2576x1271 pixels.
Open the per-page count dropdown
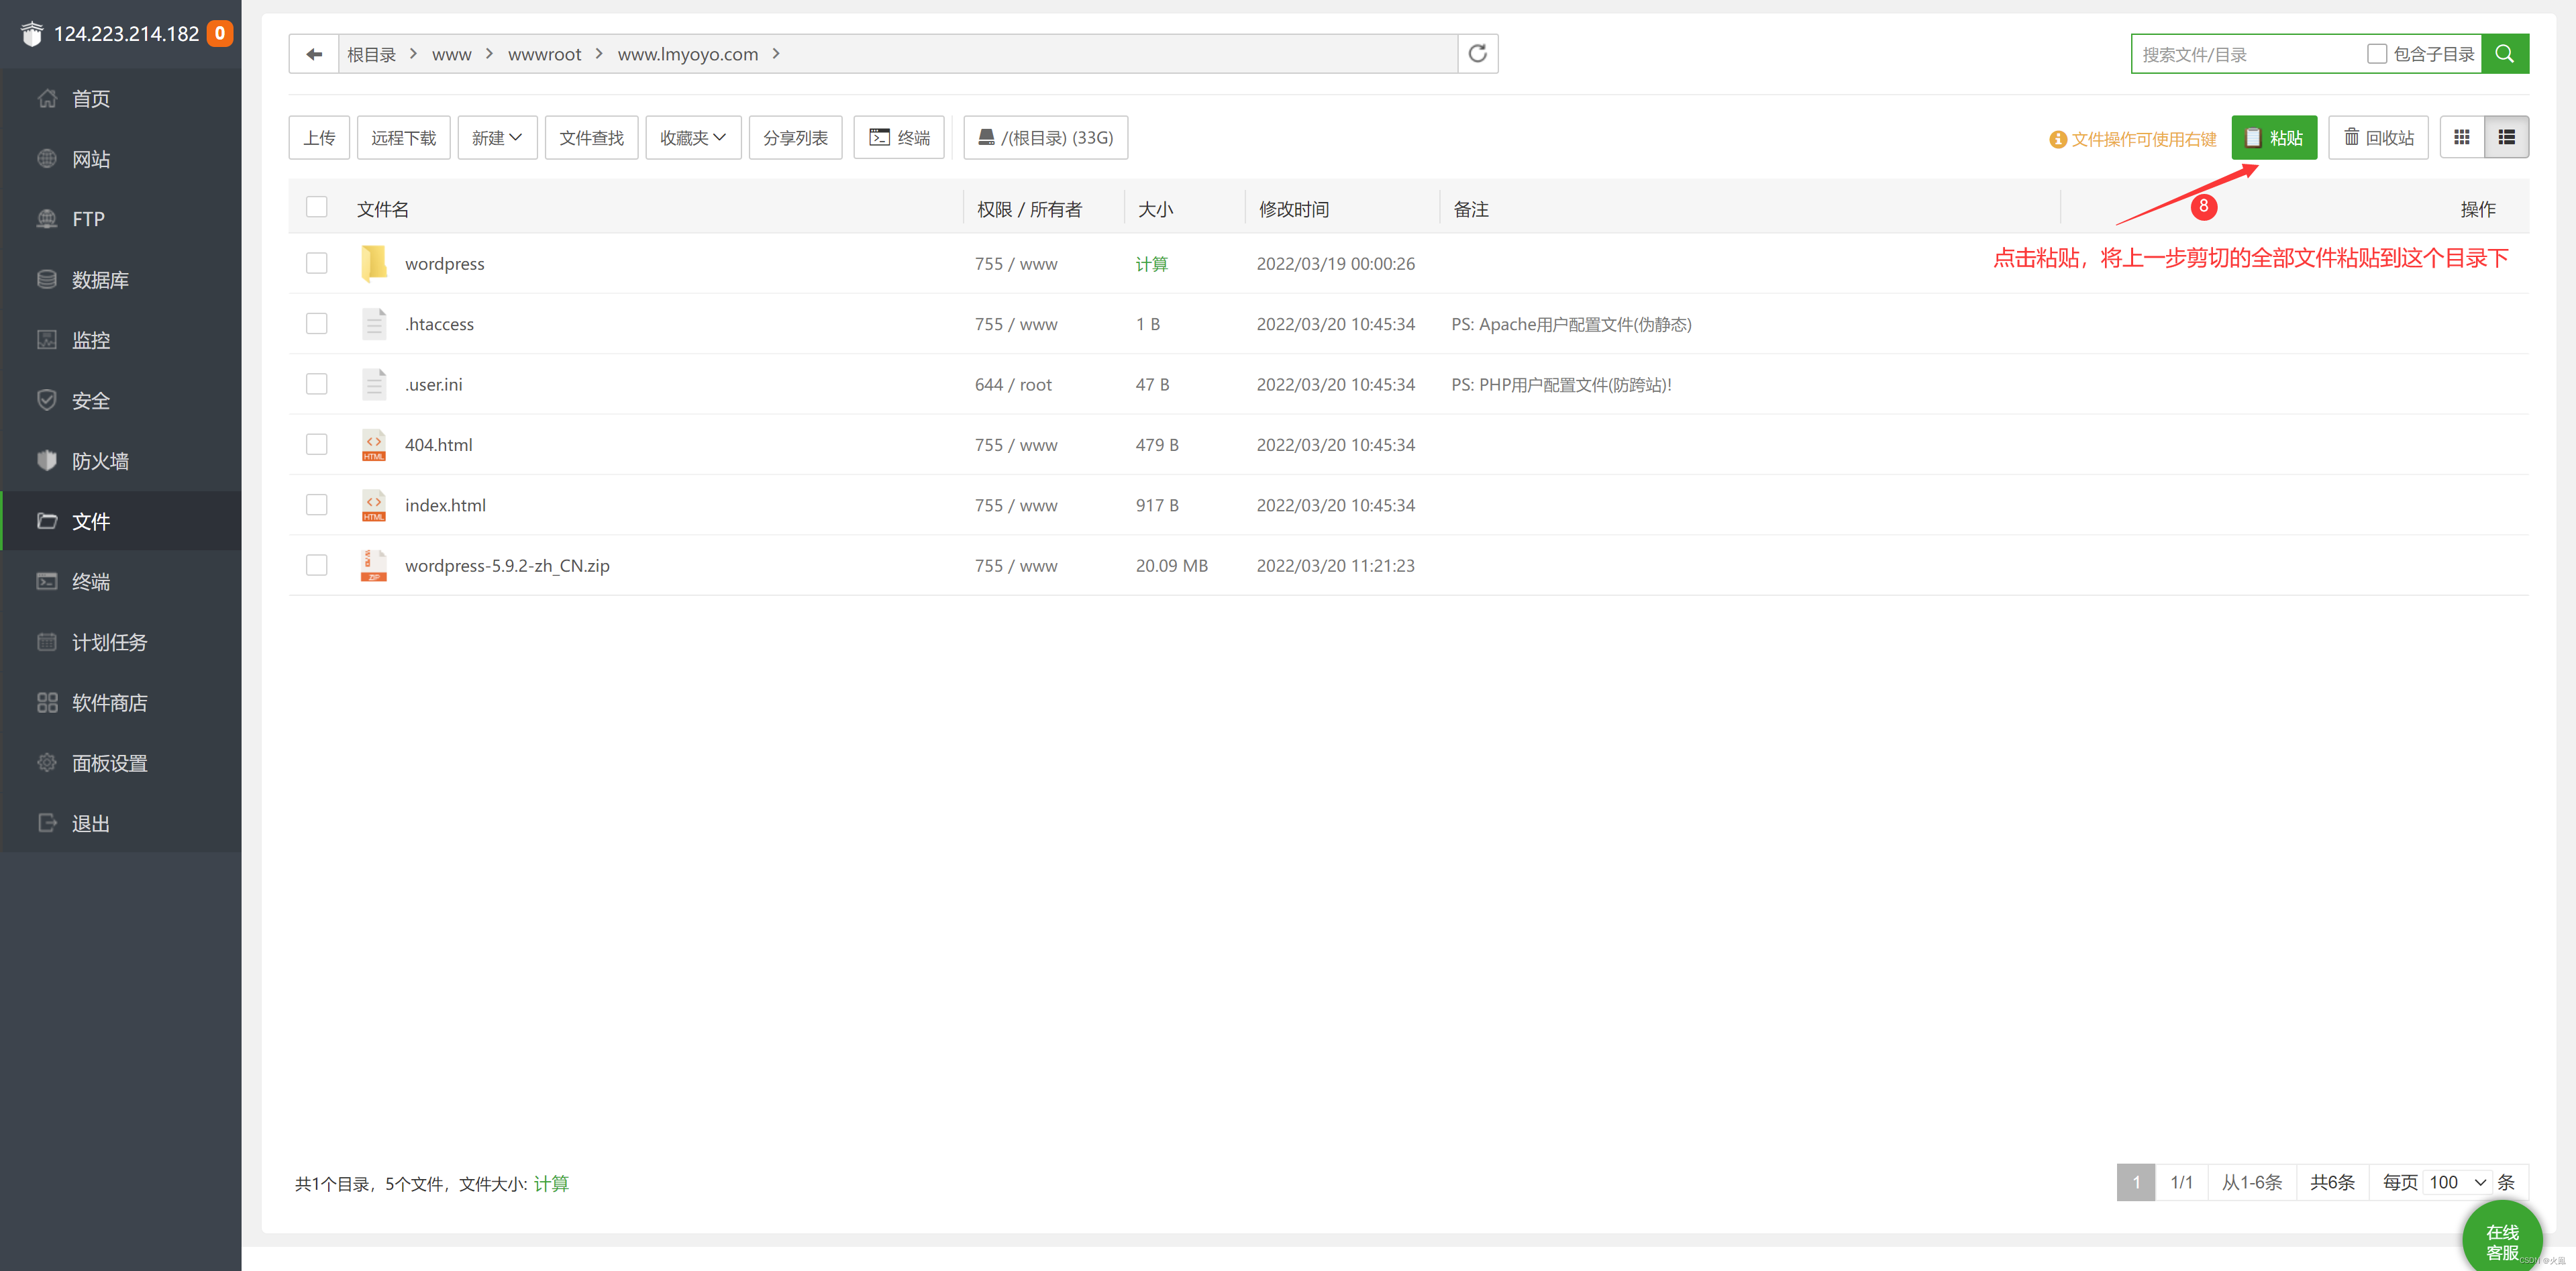click(x=2458, y=1182)
